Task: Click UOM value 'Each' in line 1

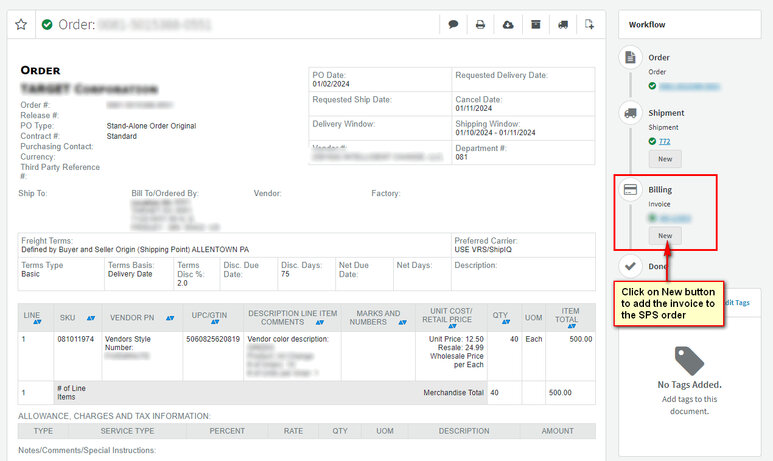Action: tap(533, 339)
